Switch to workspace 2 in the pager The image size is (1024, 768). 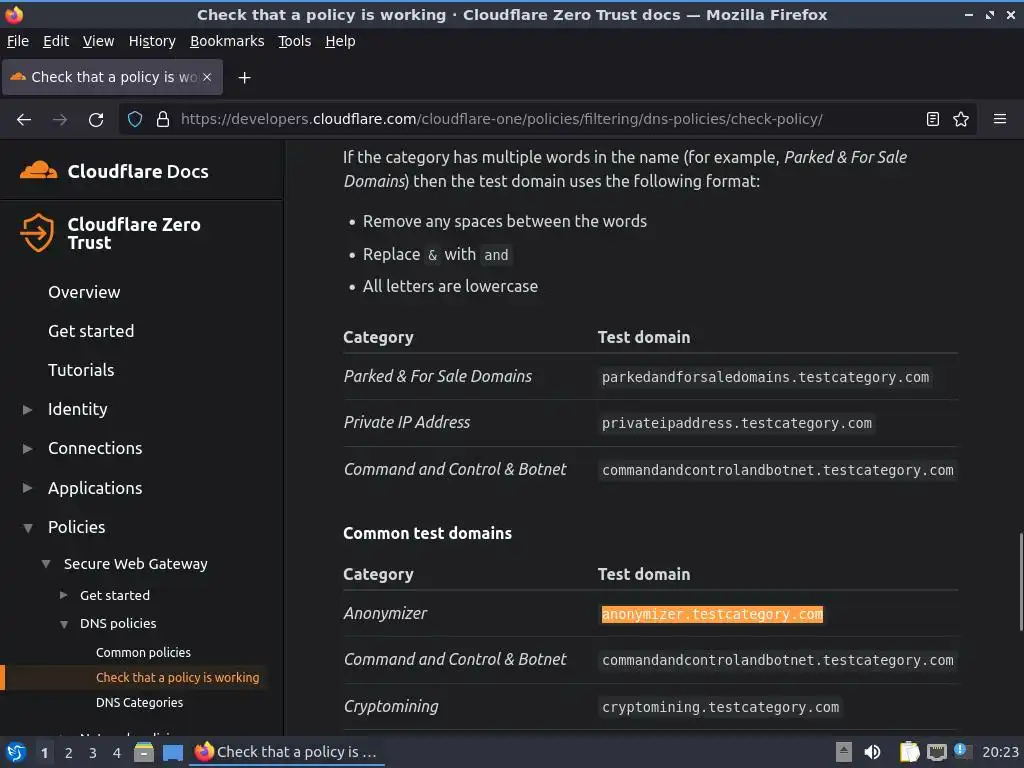point(69,753)
